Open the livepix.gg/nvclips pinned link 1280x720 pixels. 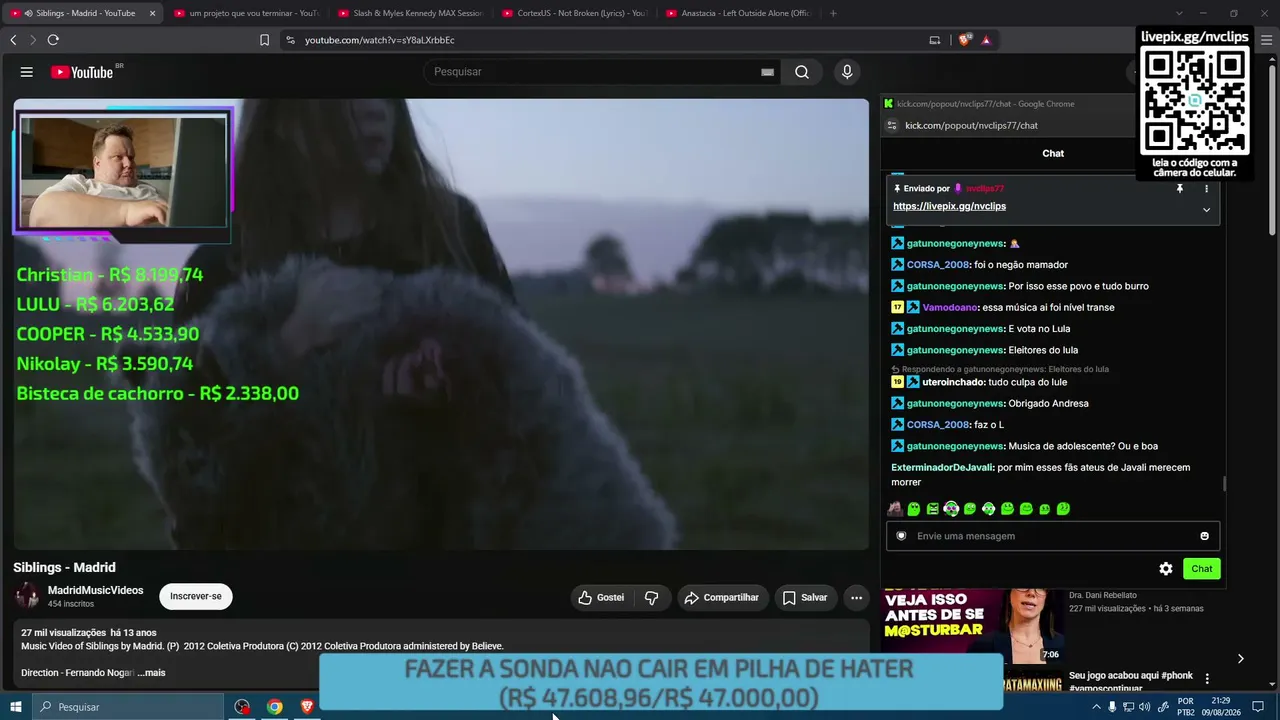(949, 206)
